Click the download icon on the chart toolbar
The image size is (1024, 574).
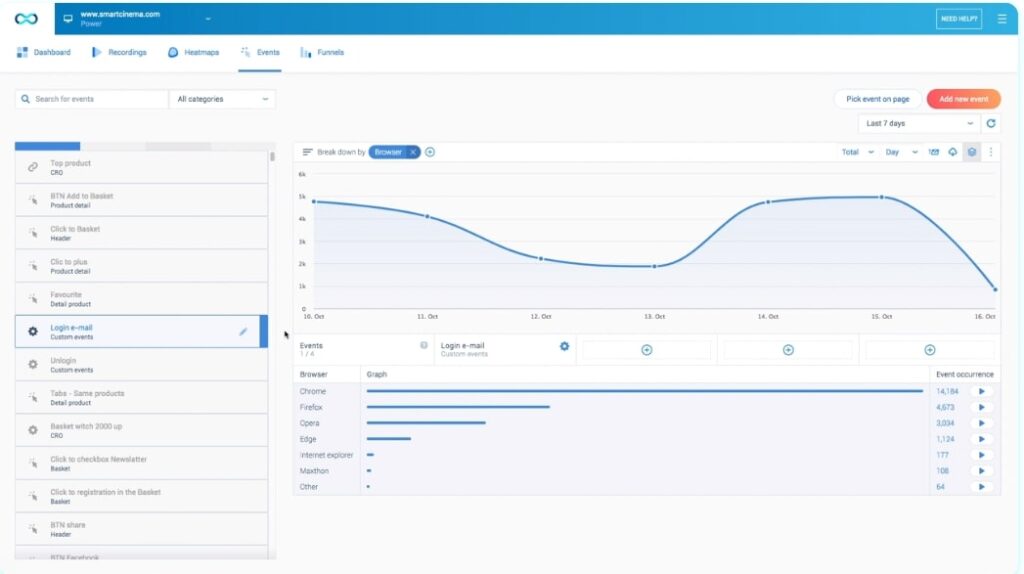tap(952, 152)
